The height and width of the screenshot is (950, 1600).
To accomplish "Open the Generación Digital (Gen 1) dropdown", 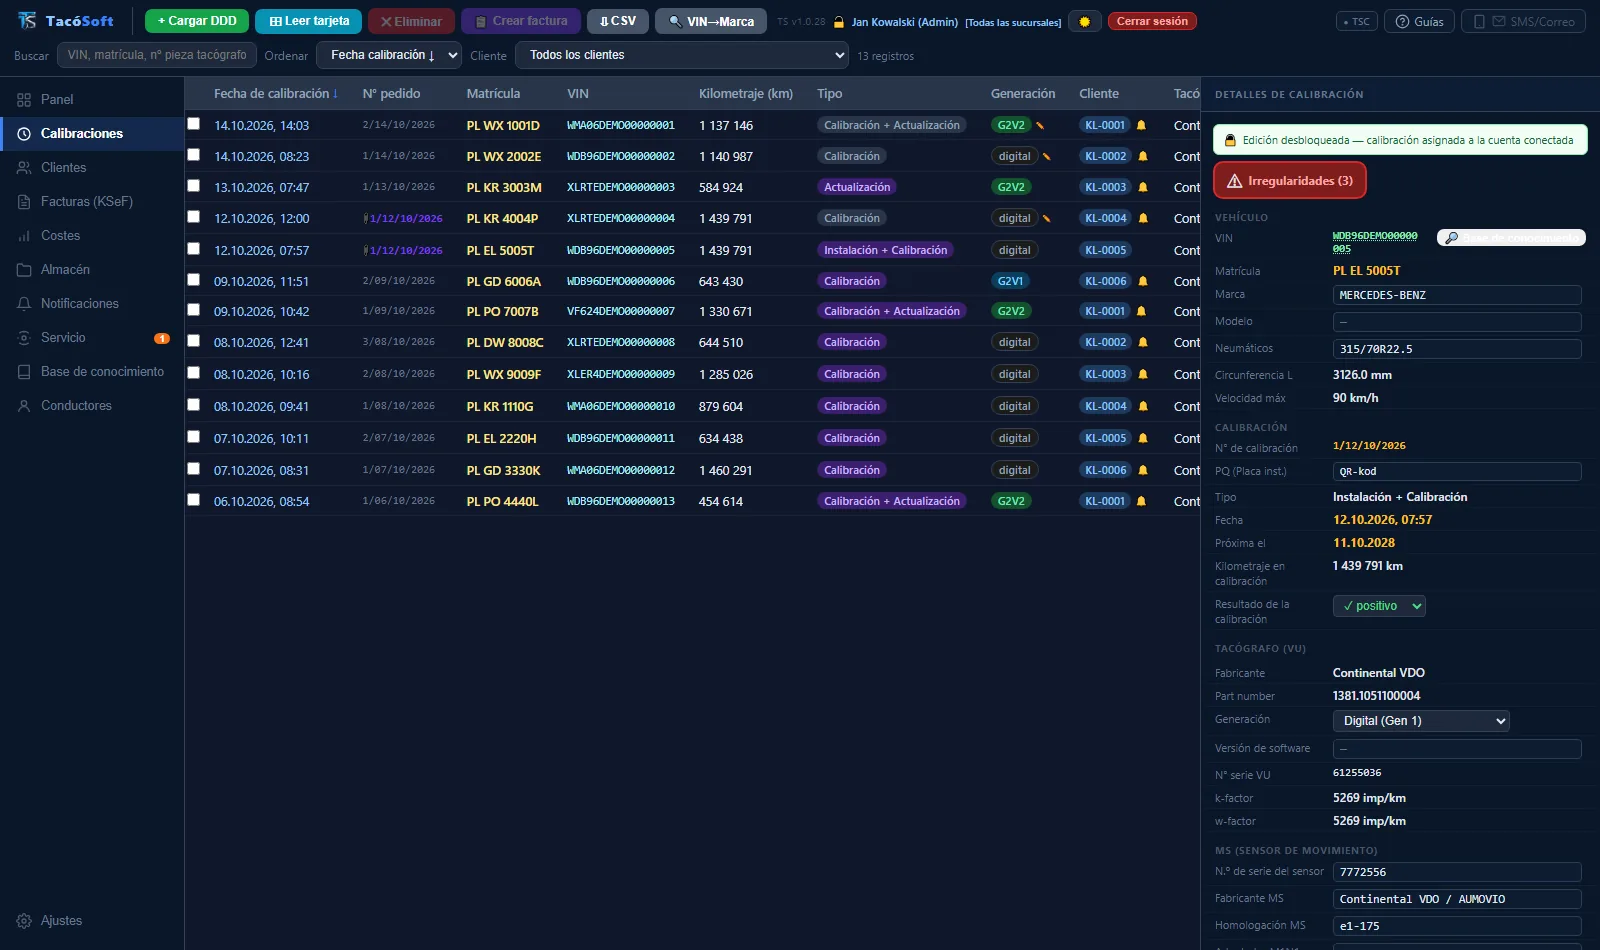I will tap(1421, 721).
